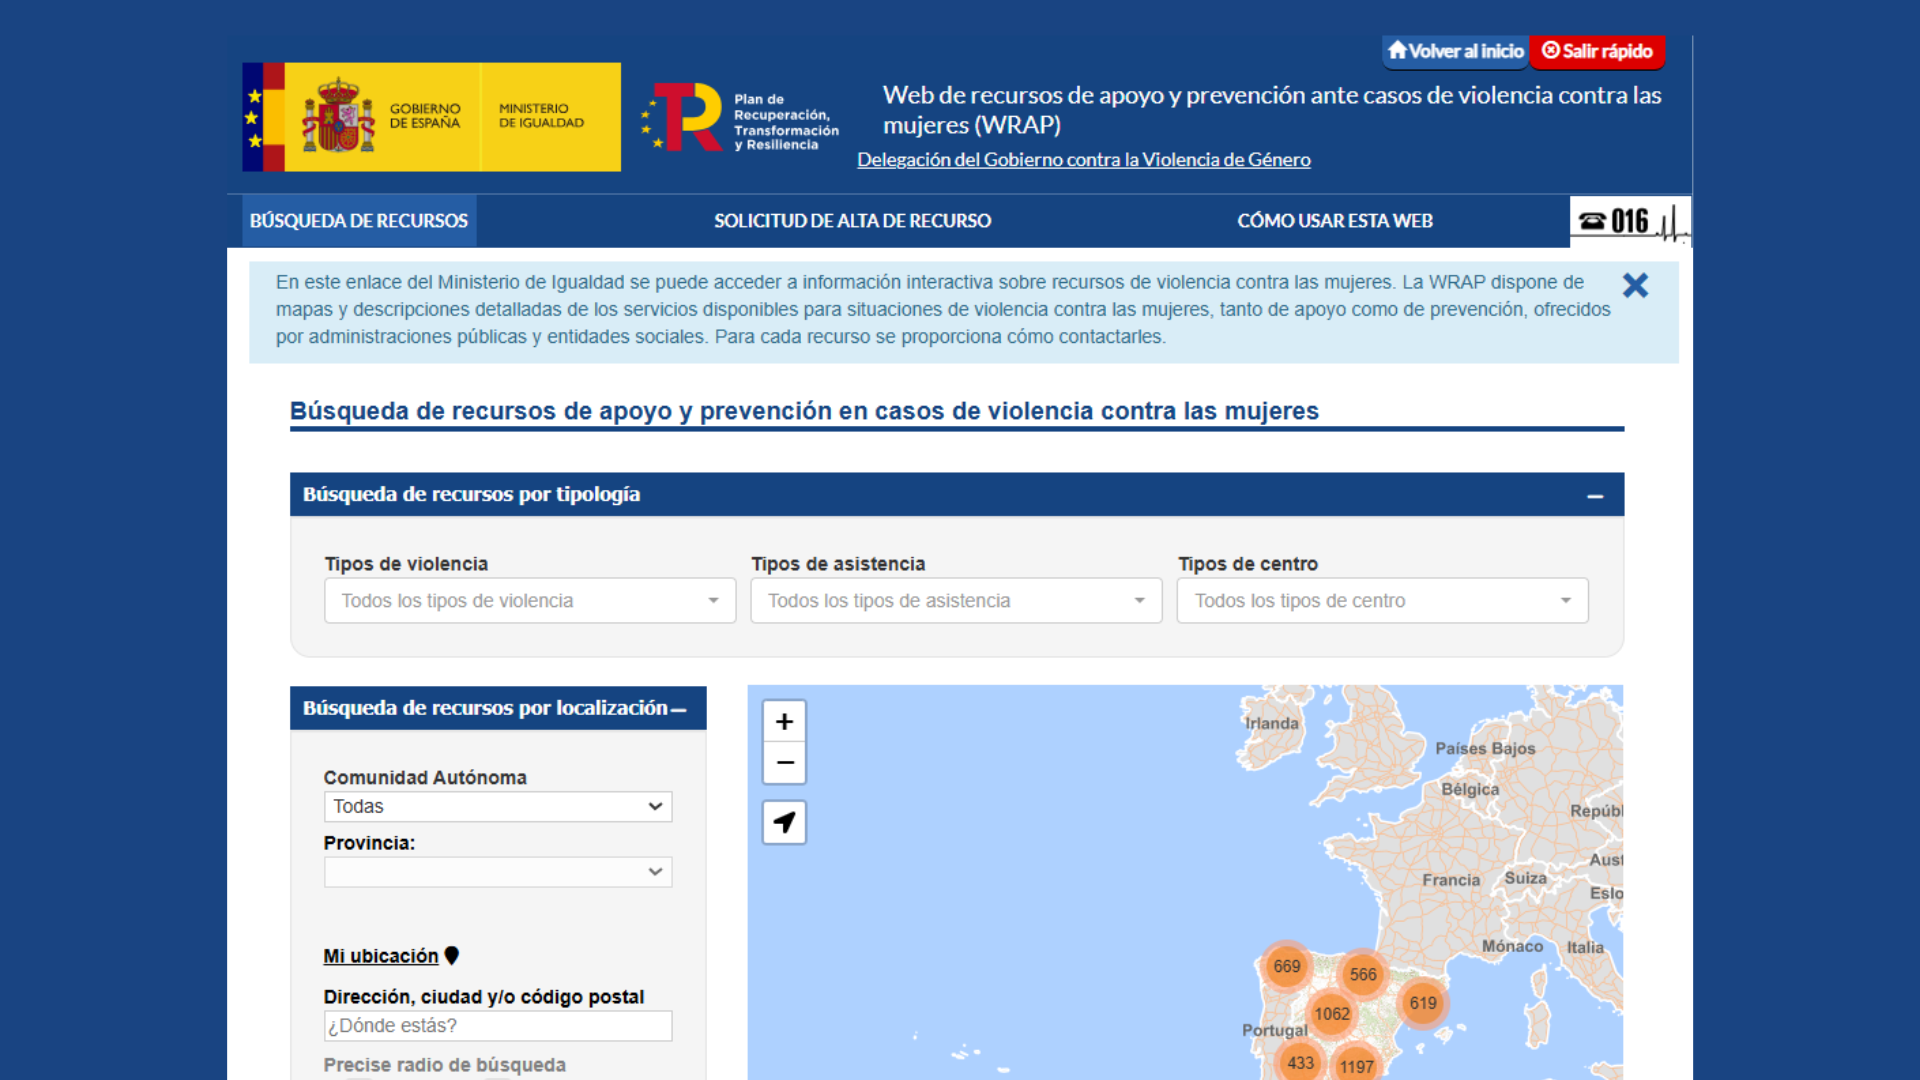Open the Tipos de centro dropdown
1920x1080 pixels.
coord(1382,601)
